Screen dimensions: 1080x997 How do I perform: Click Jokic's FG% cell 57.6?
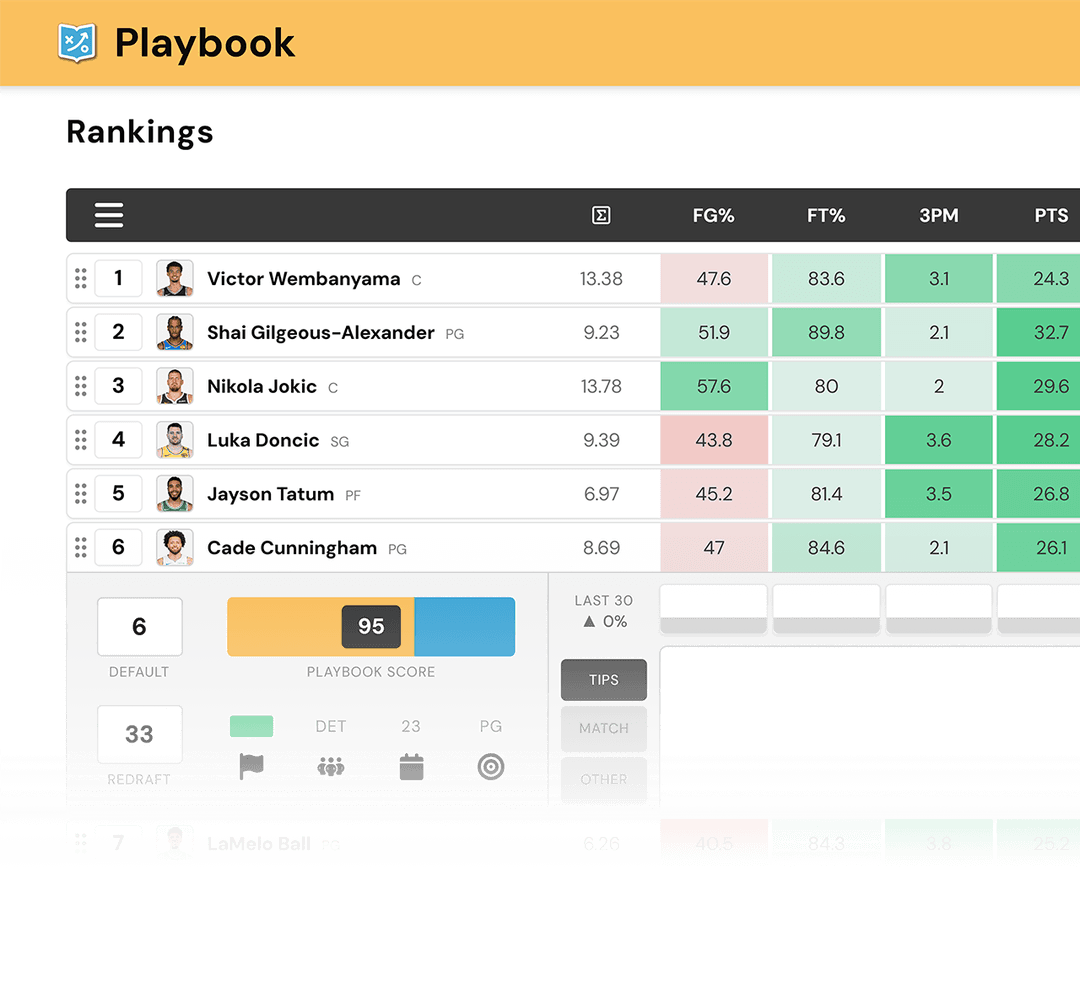714,386
